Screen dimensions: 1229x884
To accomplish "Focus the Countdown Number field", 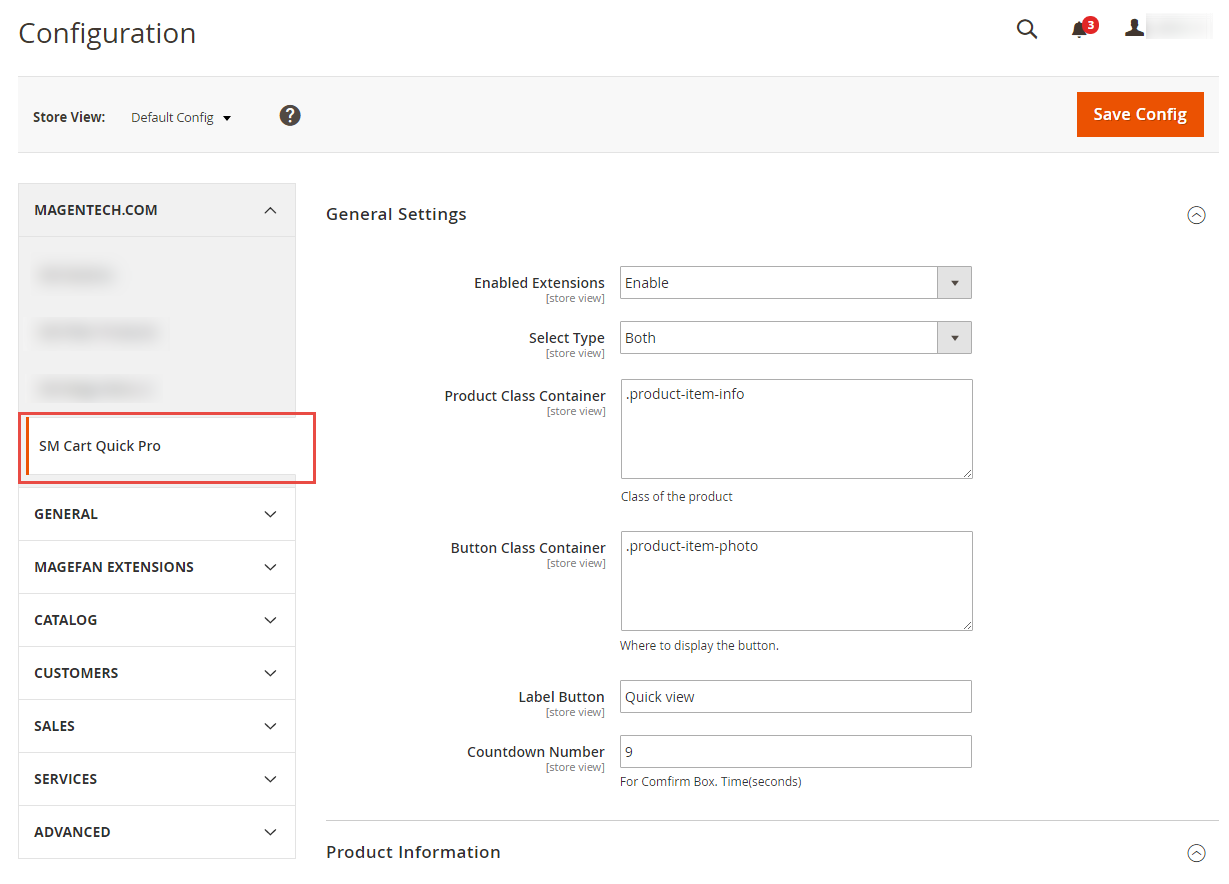I will click(x=795, y=752).
